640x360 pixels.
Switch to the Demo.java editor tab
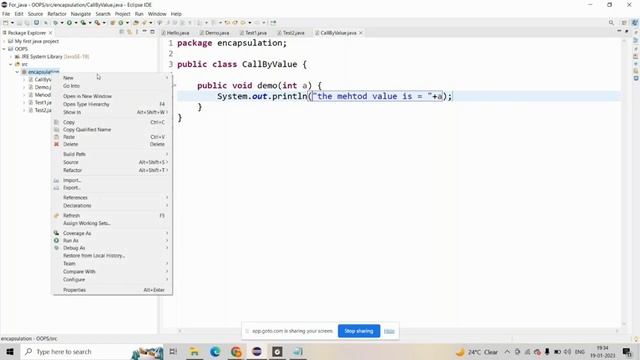coord(215,33)
